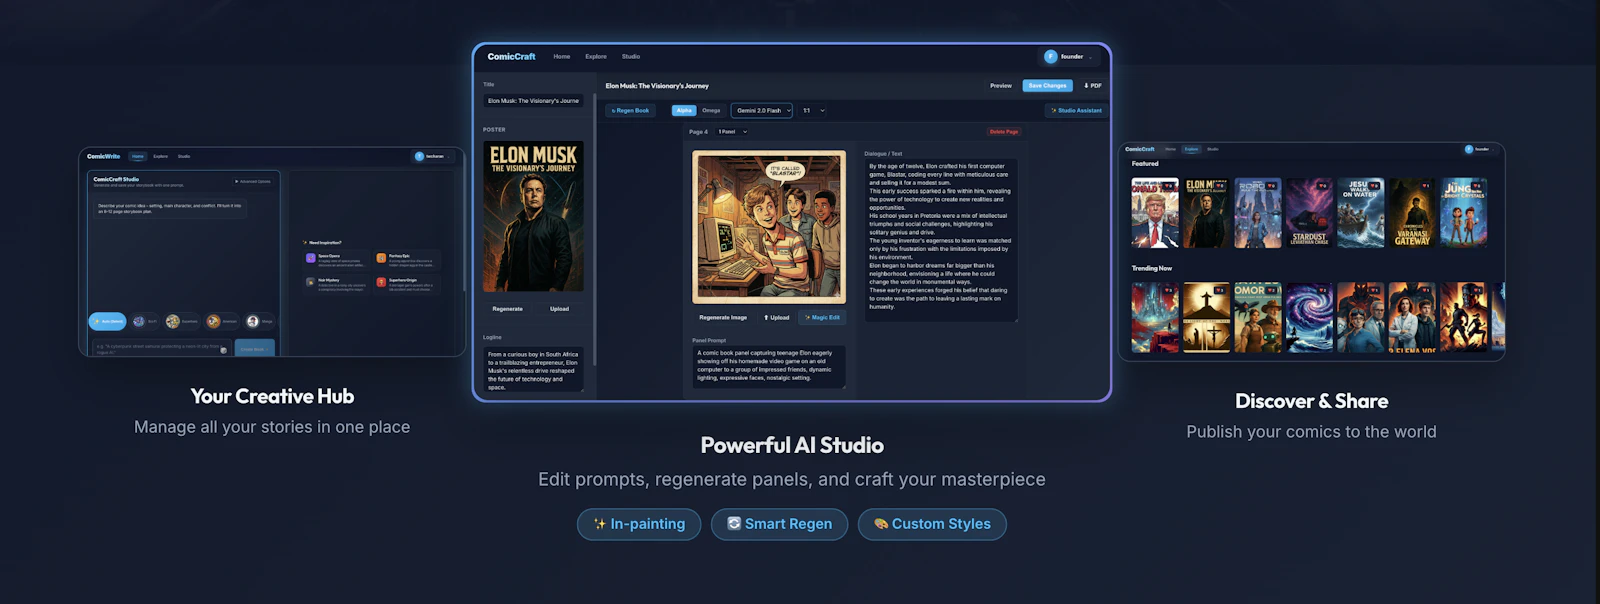Click the left sidebar scrollbar in Studio
The height and width of the screenshot is (604, 1600).
[x=595, y=230]
